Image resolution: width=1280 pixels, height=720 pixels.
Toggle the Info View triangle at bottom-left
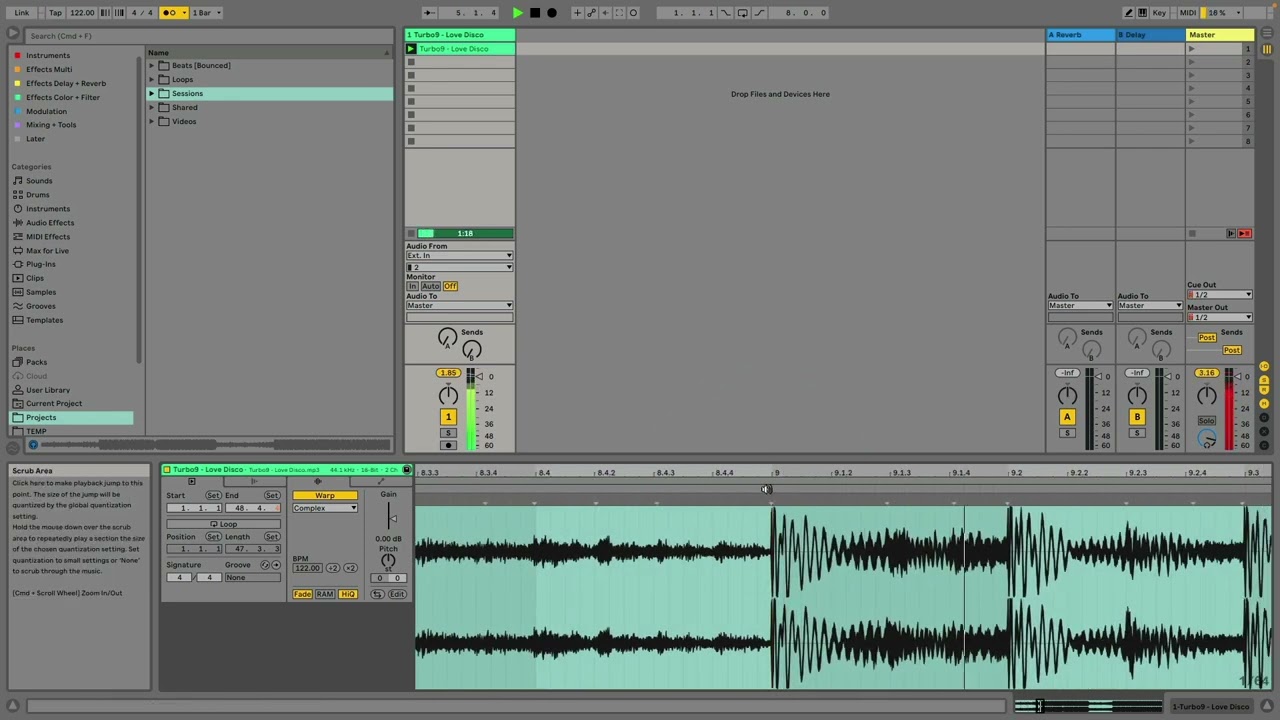(13, 706)
